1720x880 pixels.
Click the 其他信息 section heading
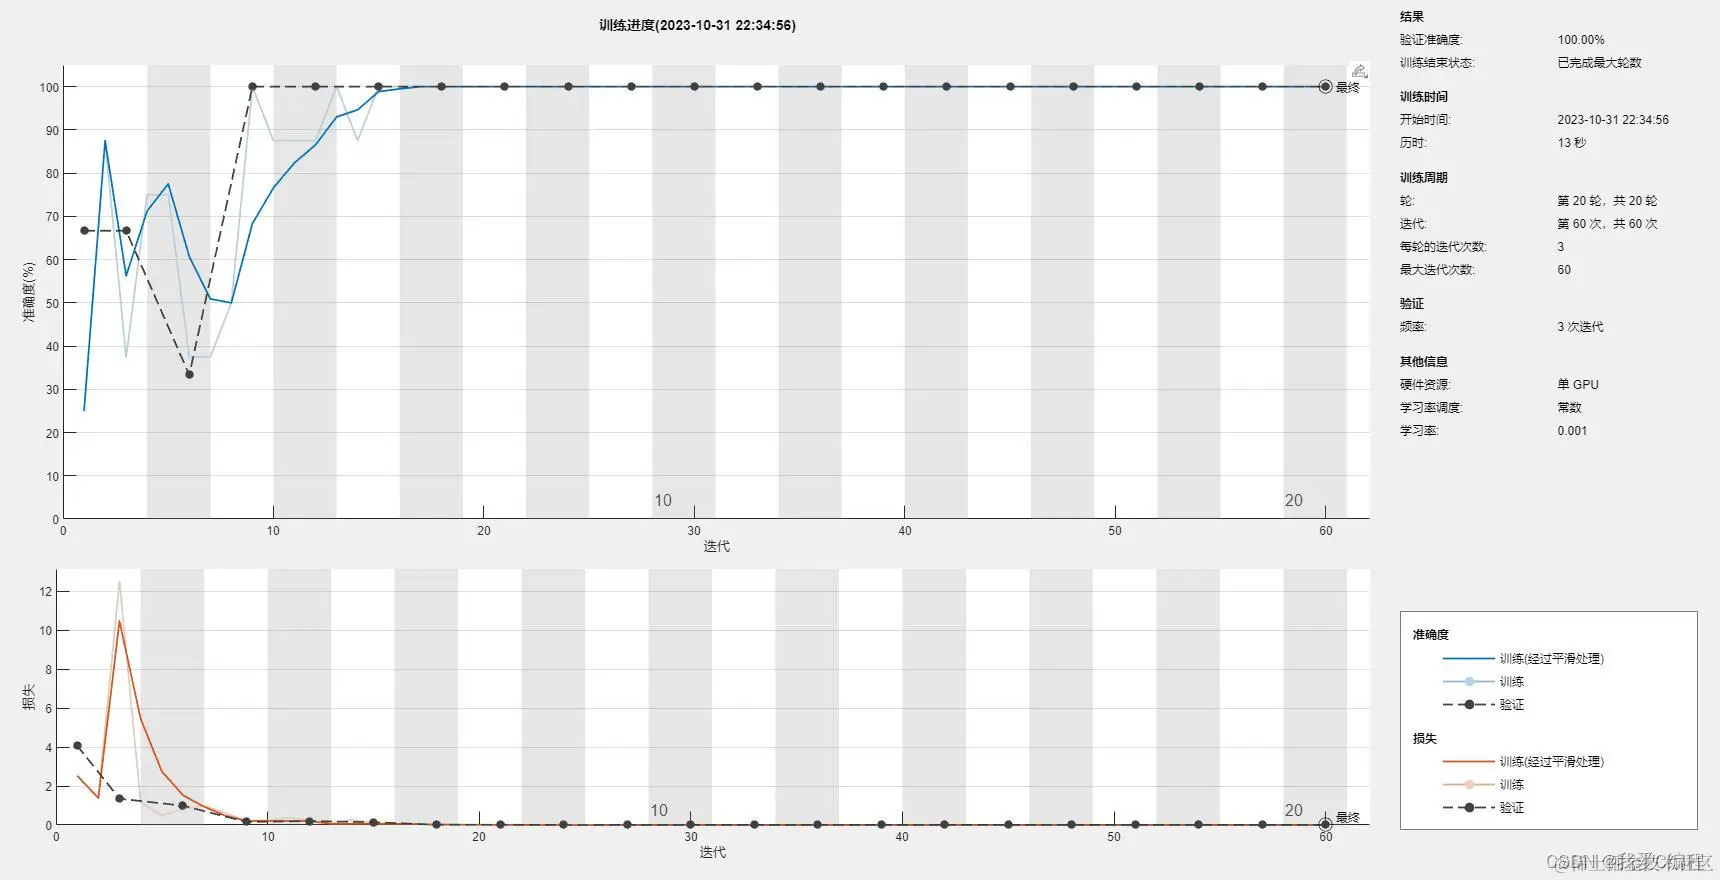[1424, 362]
